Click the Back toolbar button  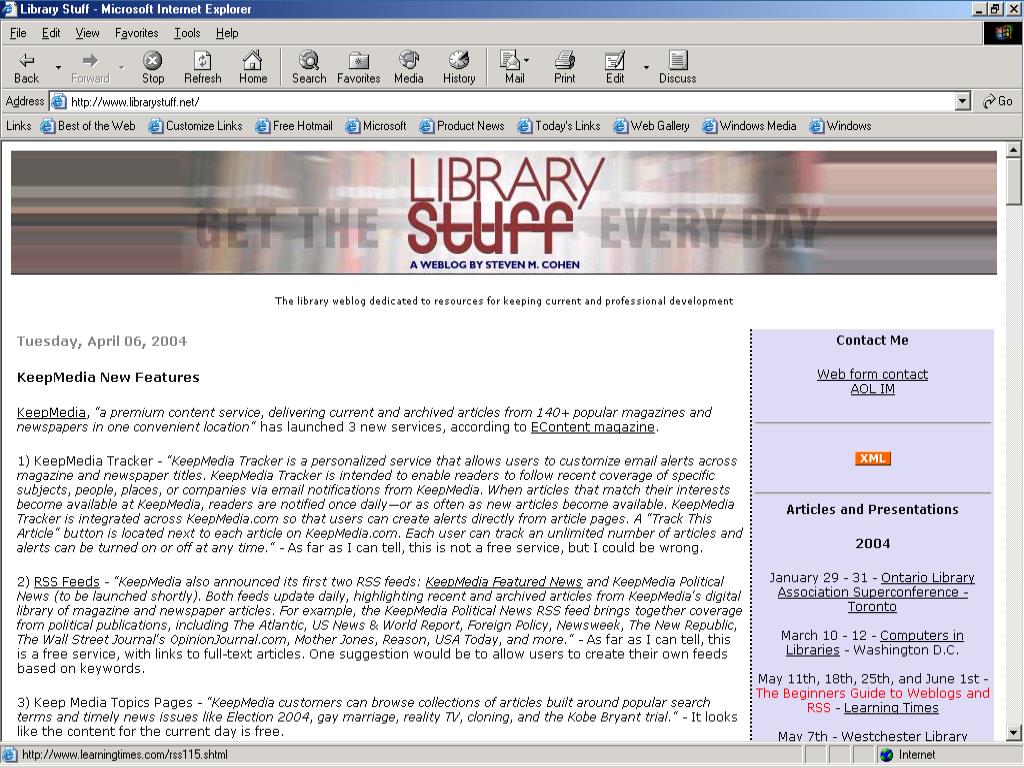[27, 67]
